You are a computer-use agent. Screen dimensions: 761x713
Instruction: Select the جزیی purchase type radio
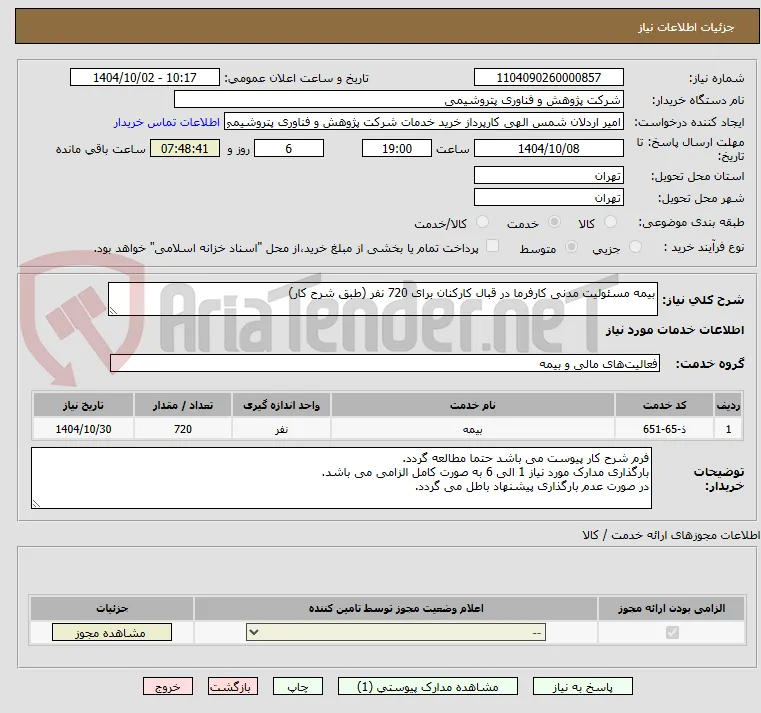[x=635, y=247]
